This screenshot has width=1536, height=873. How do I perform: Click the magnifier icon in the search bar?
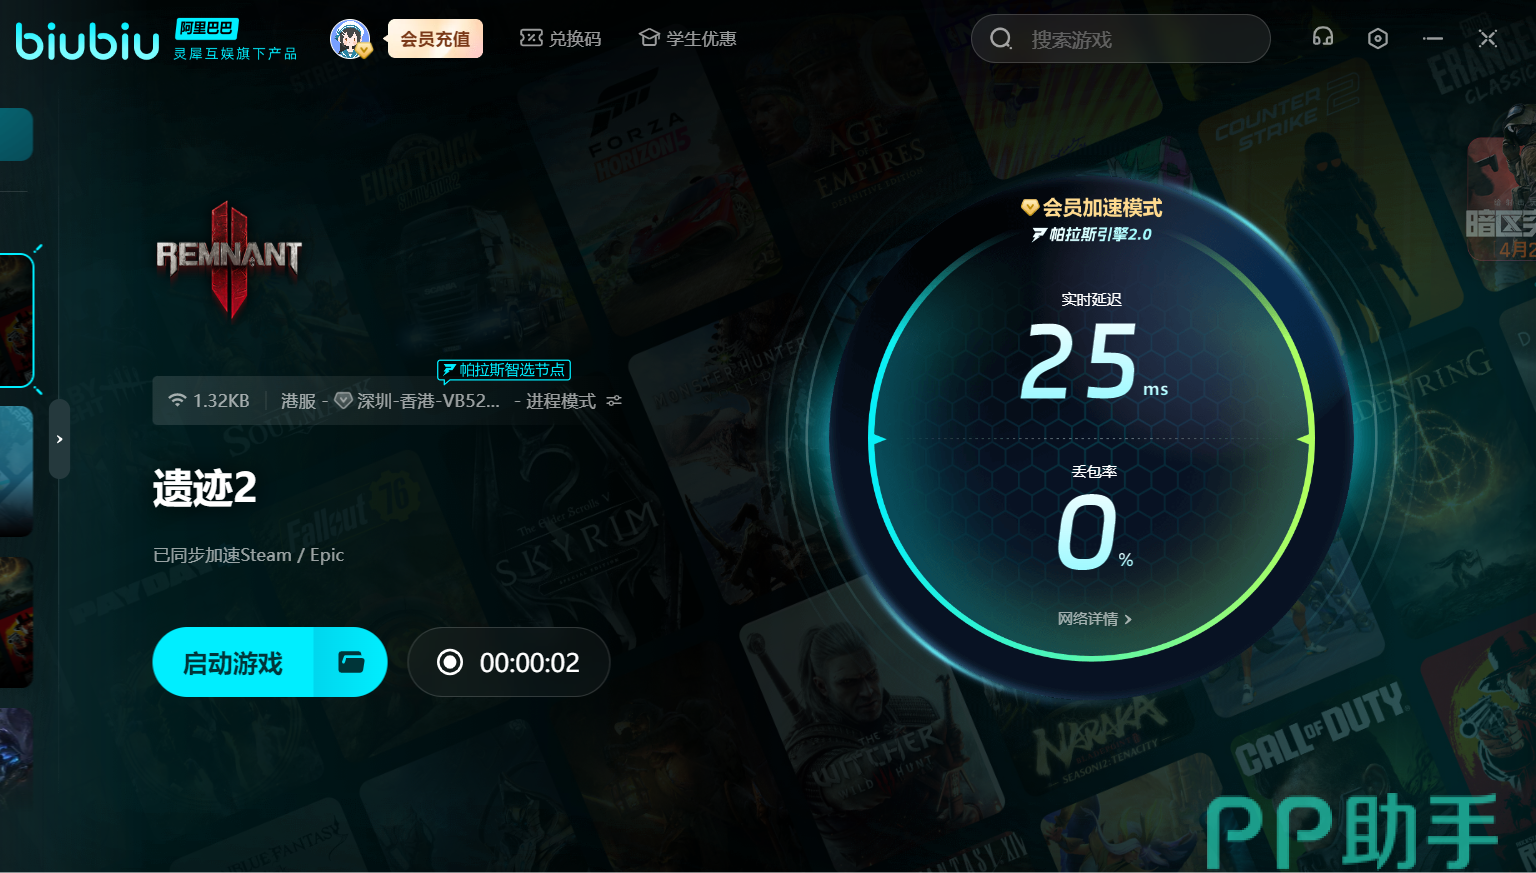[x=1000, y=39]
